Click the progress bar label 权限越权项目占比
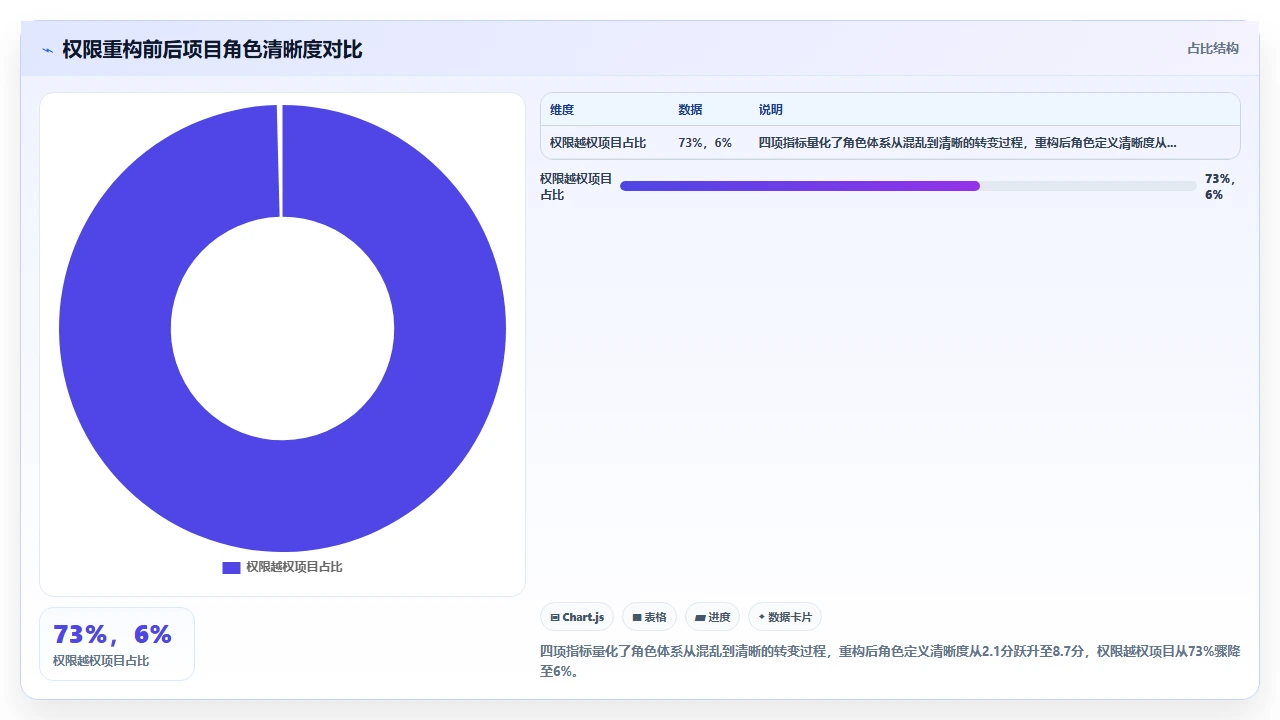Image resolution: width=1280 pixels, height=720 pixels. pyautogui.click(x=576, y=187)
